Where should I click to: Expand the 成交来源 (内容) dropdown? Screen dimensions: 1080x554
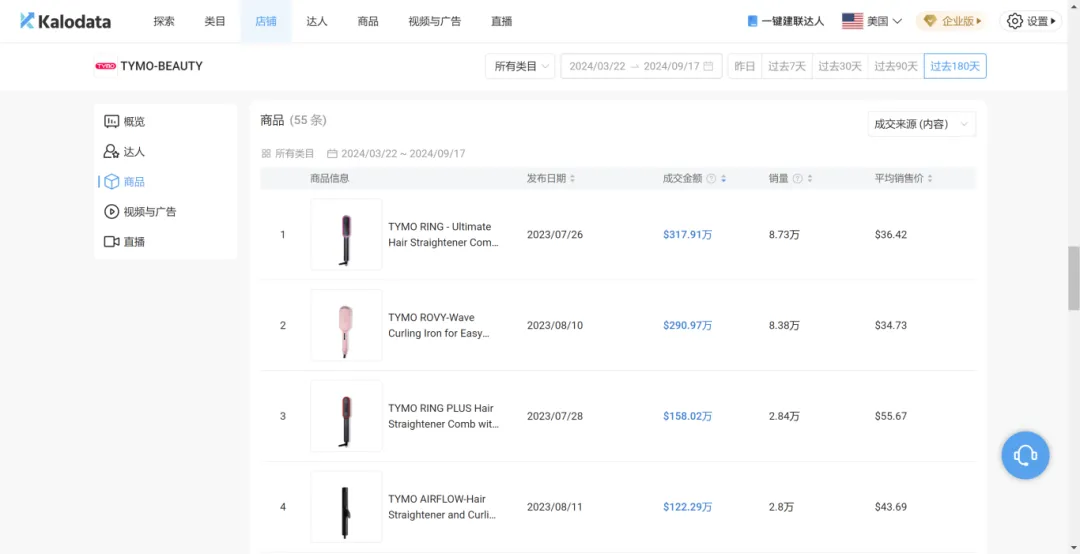click(921, 124)
